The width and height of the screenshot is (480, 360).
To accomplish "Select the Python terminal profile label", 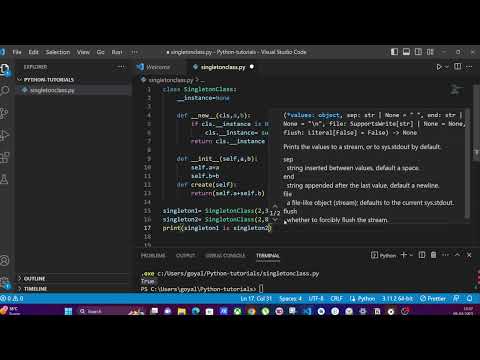I will tap(384, 255).
